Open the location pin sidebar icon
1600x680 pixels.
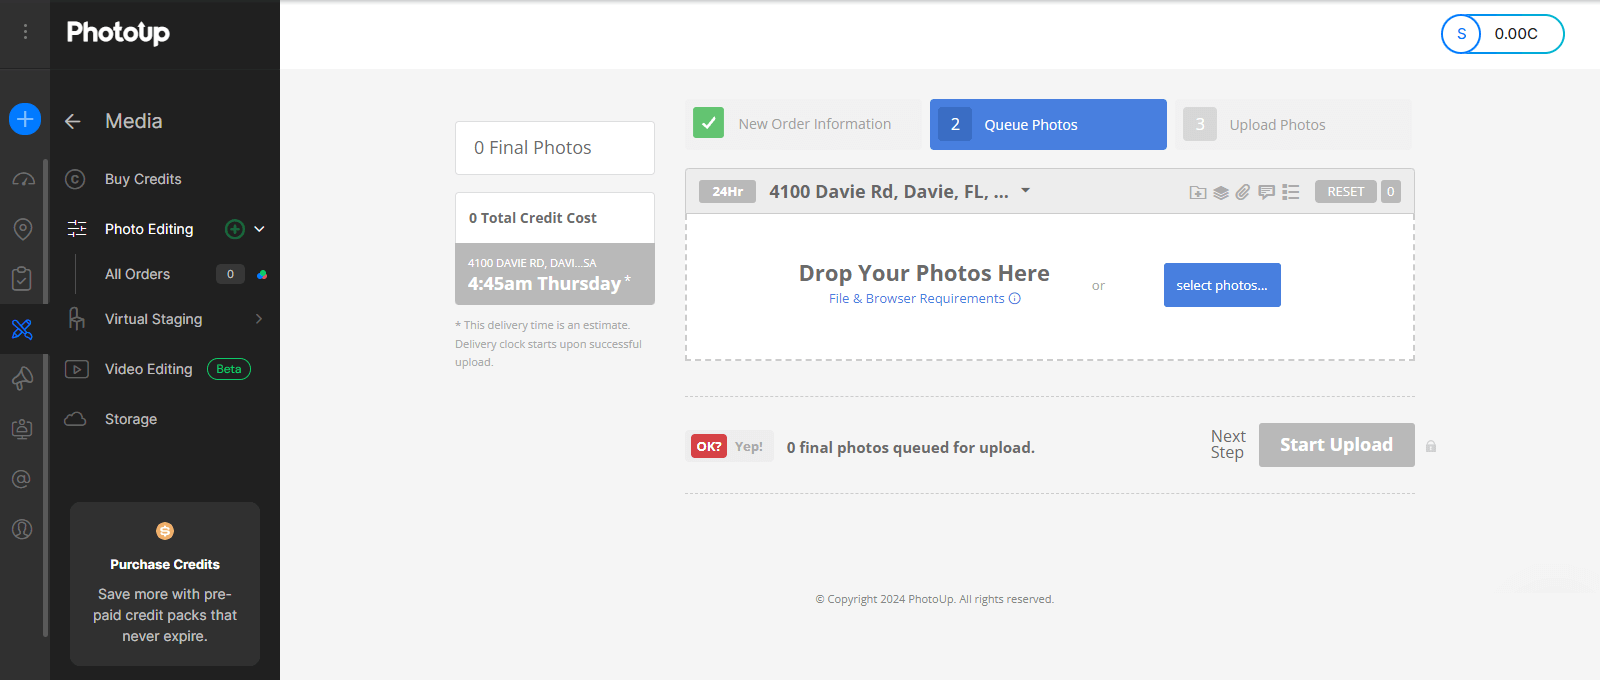click(x=23, y=229)
